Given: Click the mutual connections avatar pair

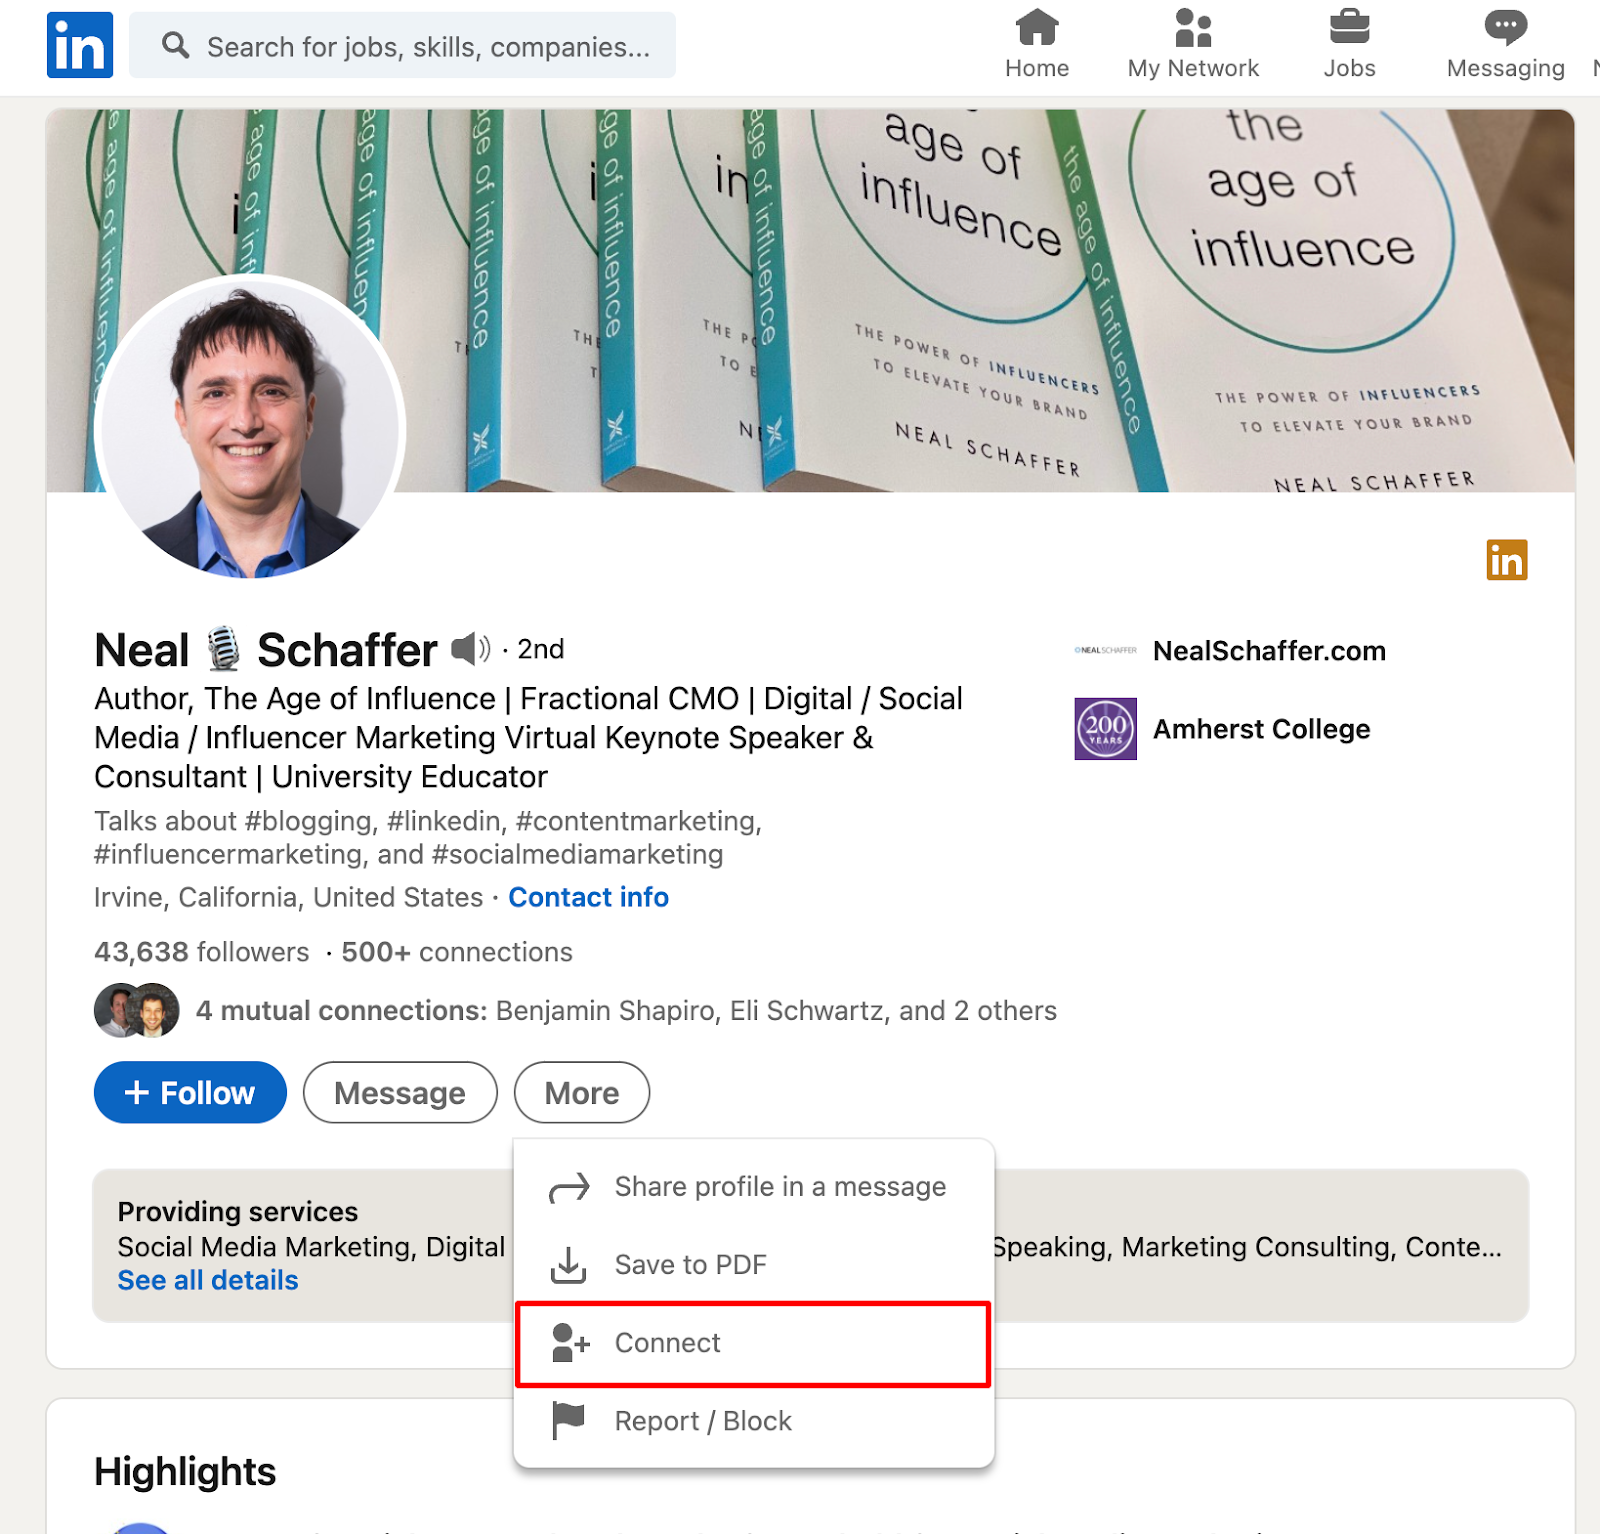Looking at the screenshot, I should 137,1010.
